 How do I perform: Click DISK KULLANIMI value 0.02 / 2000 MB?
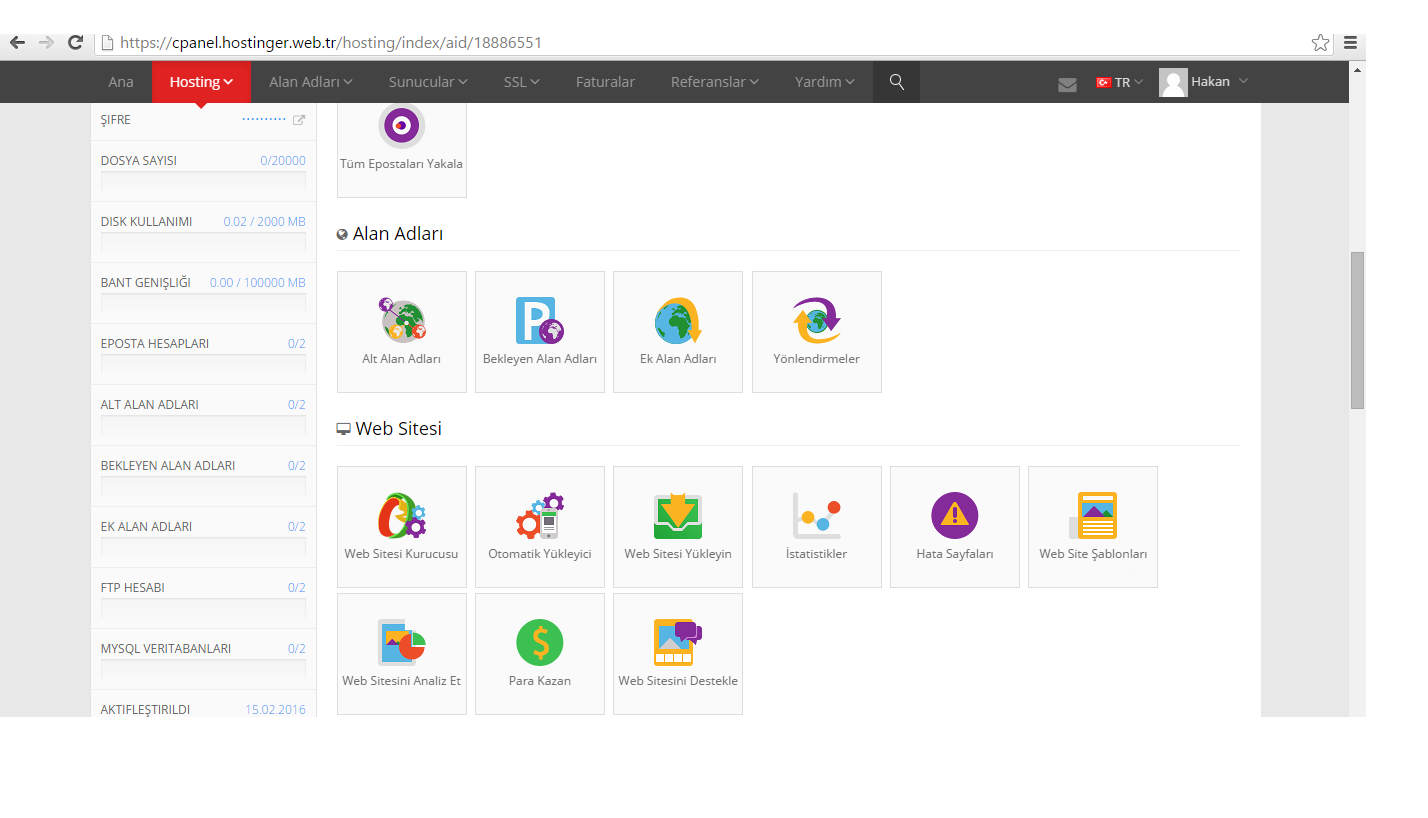tap(264, 221)
